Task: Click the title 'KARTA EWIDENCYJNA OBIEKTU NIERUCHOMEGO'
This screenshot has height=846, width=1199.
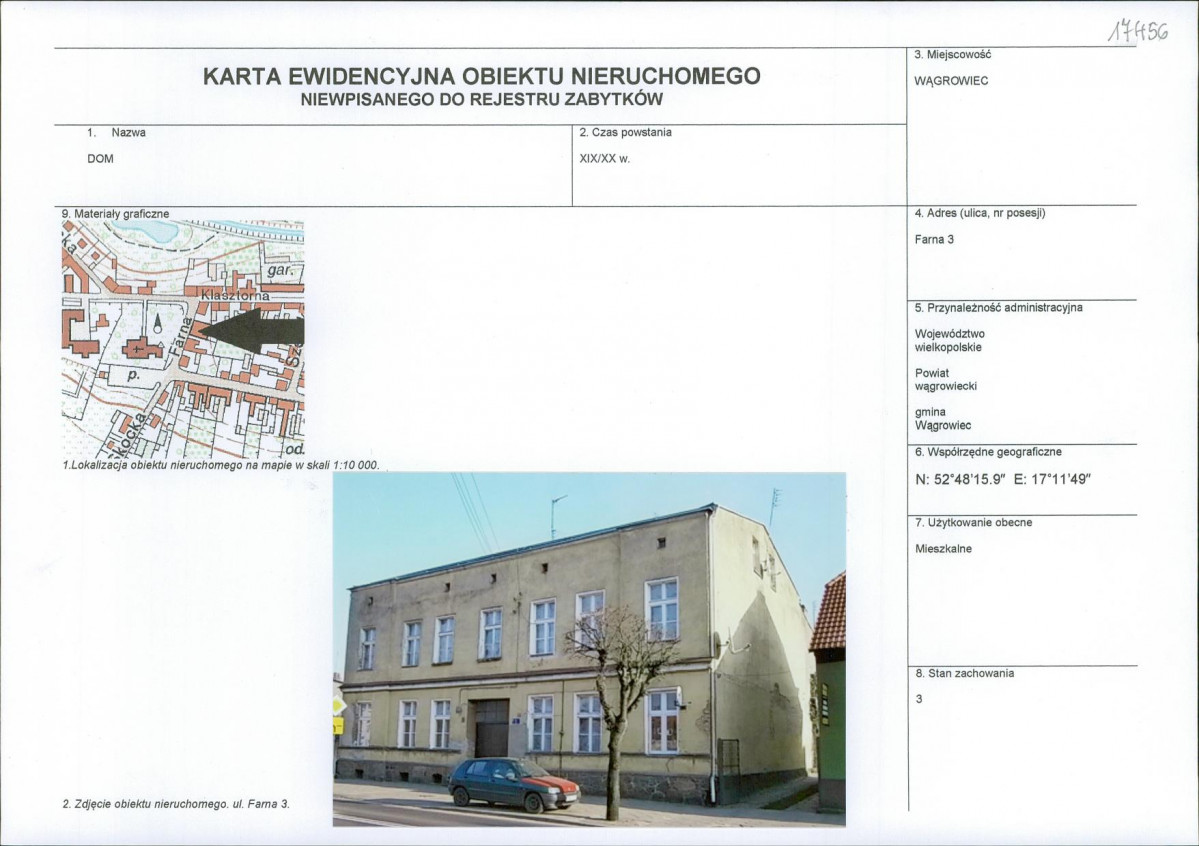Action: coord(482,76)
